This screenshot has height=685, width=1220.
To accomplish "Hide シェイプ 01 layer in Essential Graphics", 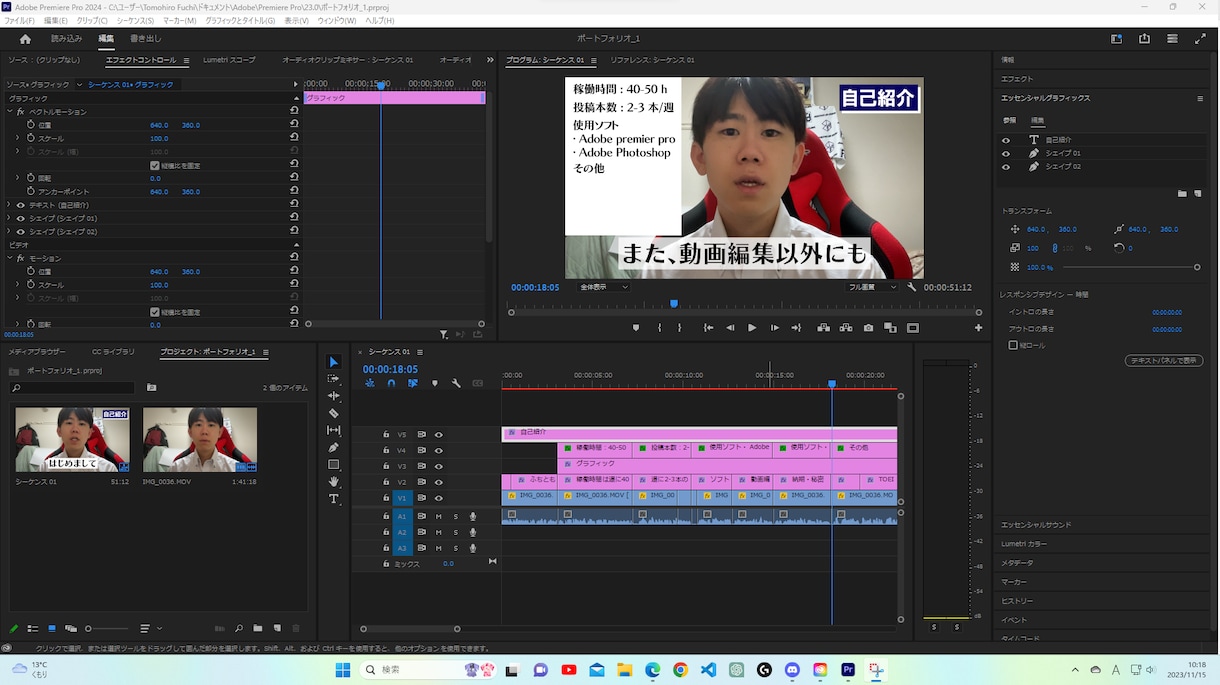I will coord(1006,153).
